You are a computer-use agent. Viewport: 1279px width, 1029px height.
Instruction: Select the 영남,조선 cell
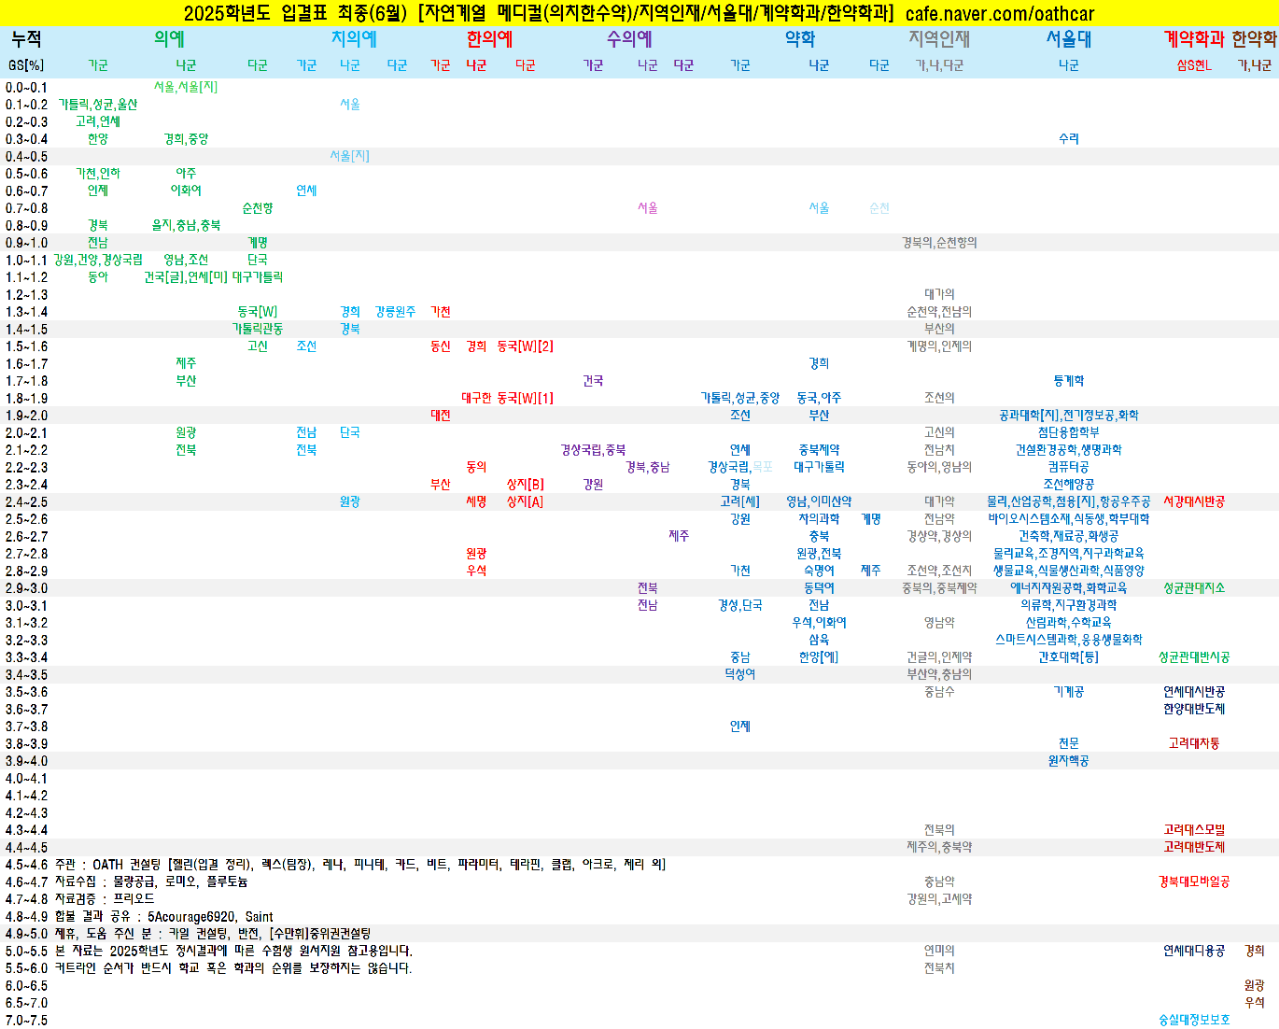point(186,259)
